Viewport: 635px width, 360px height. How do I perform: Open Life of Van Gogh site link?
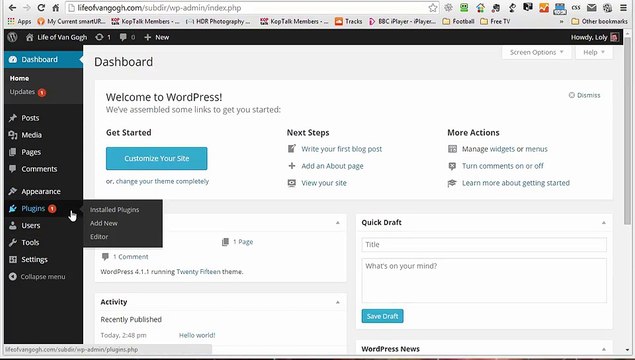pos(56,37)
